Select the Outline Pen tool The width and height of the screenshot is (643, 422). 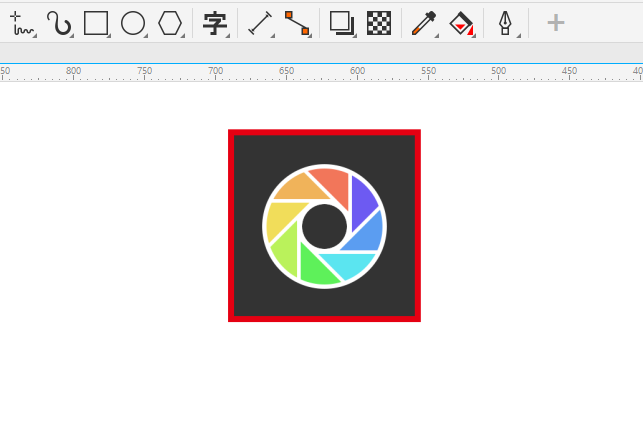[x=506, y=23]
